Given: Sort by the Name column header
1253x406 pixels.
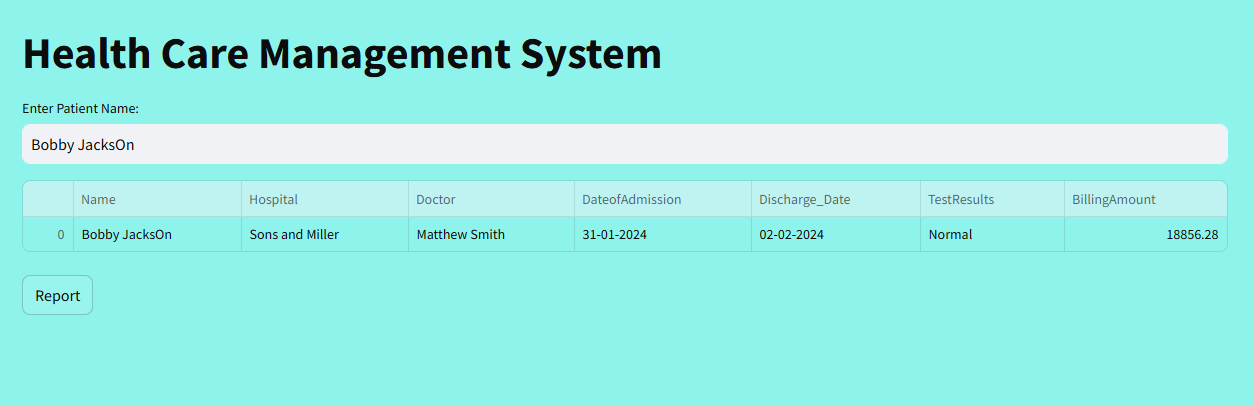Looking at the screenshot, I should (x=157, y=199).
